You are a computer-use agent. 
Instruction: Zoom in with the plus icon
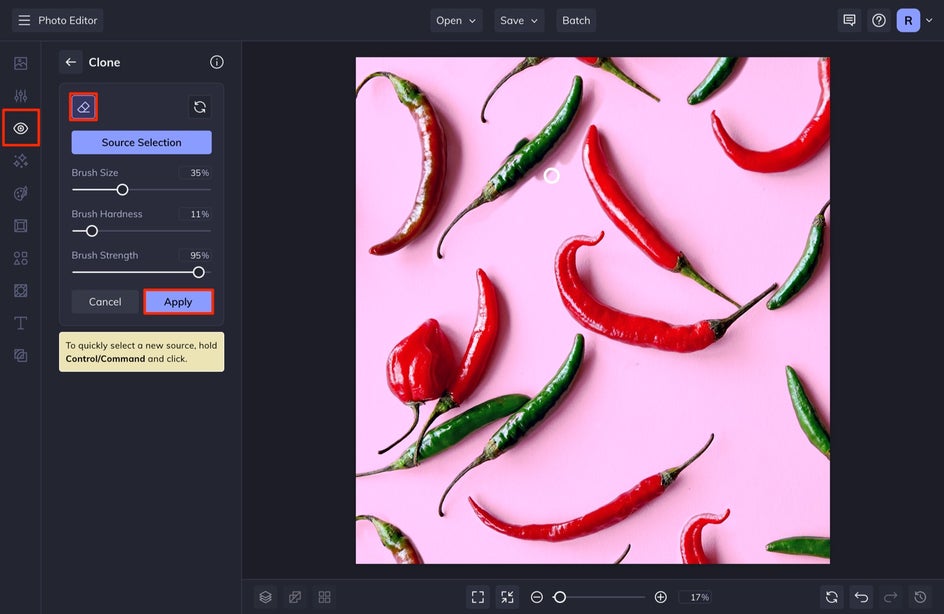point(660,597)
